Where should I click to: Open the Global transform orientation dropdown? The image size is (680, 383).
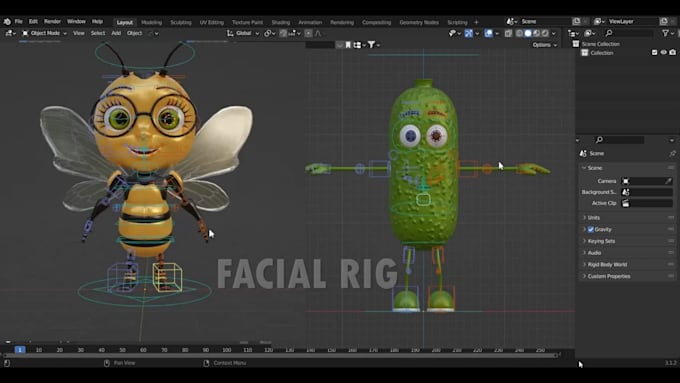click(243, 33)
